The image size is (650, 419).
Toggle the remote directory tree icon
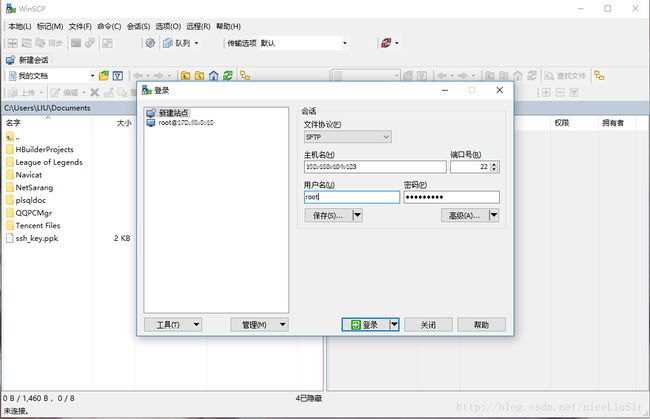point(599,75)
